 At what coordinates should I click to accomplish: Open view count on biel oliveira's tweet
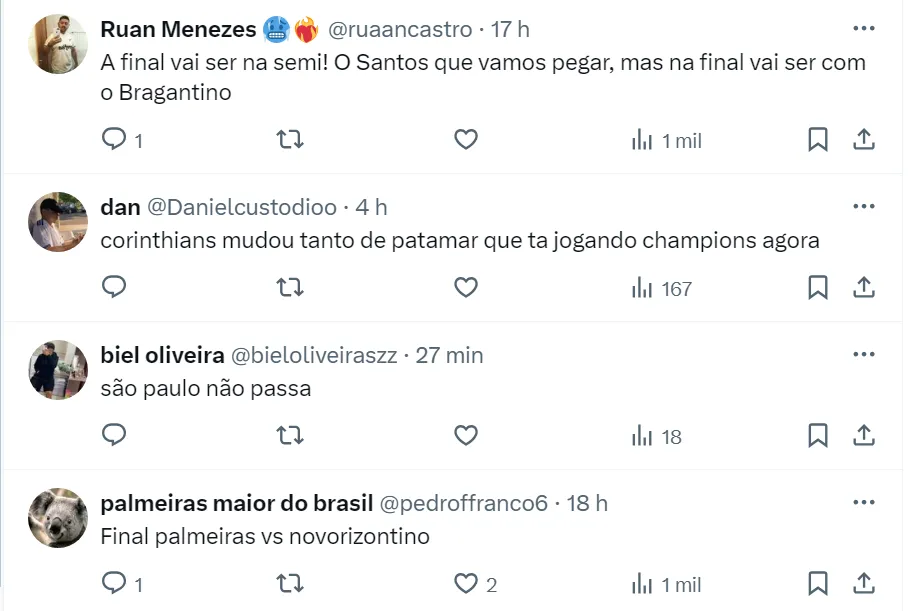tap(656, 435)
